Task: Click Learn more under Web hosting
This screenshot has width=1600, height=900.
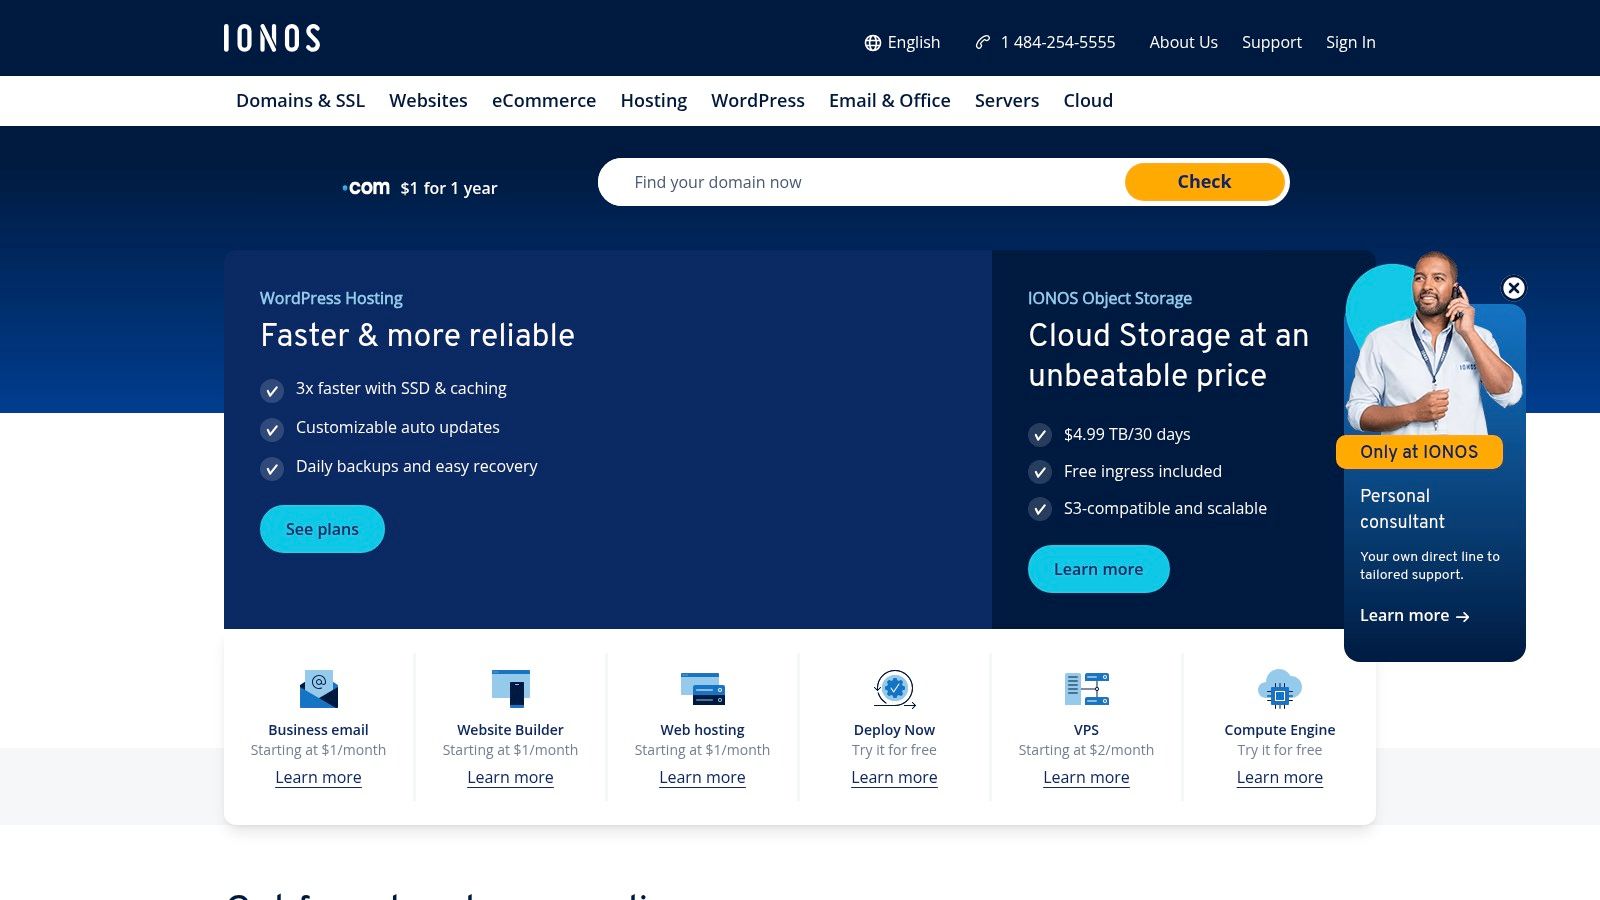Action: (702, 777)
